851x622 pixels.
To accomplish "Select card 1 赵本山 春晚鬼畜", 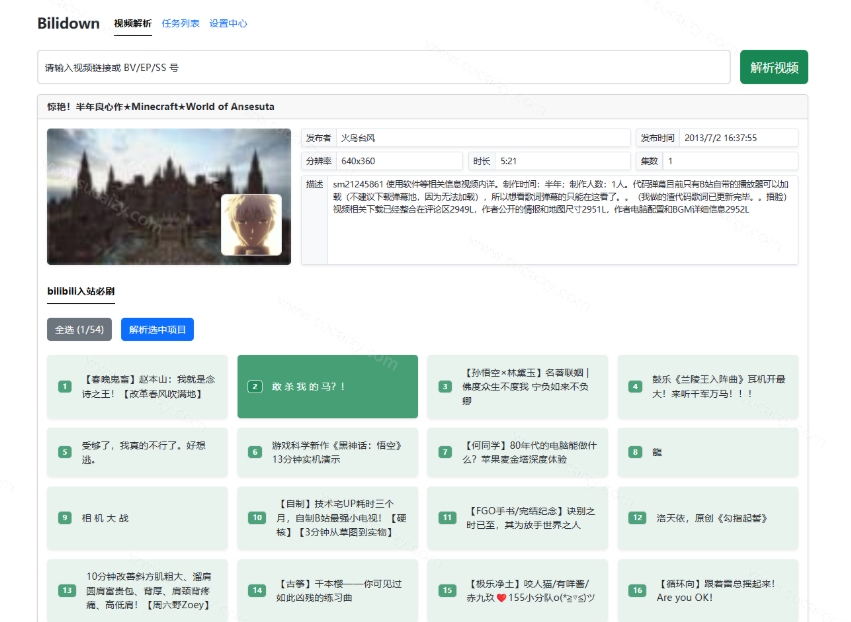I will tap(137, 386).
